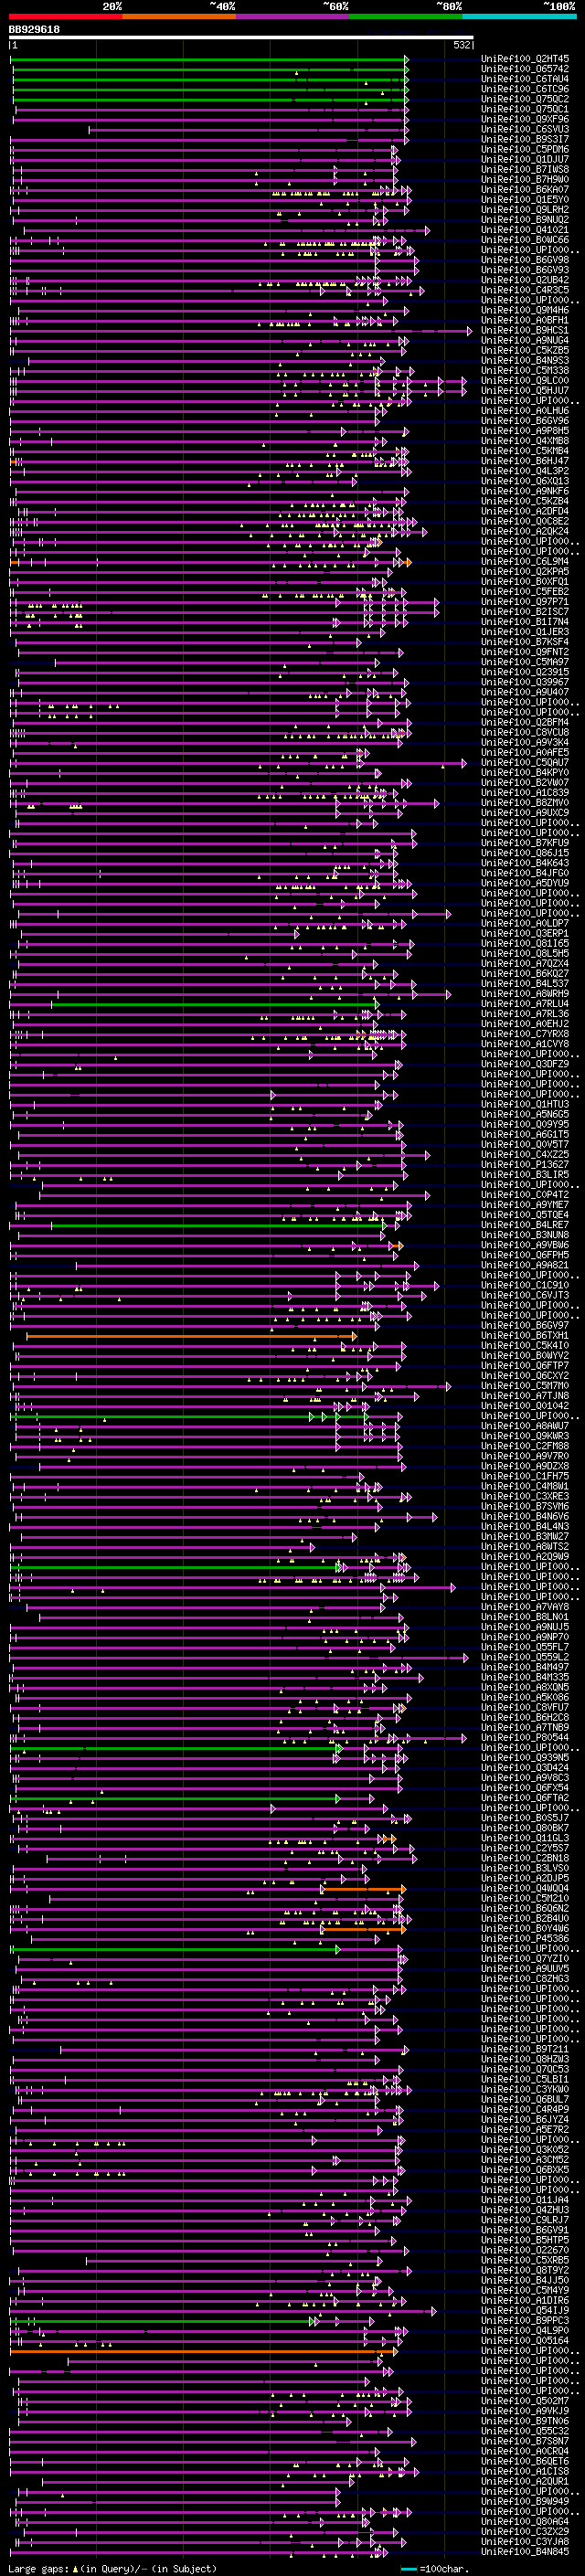Select hit label UniRef100_B2ISC7
The width and height of the screenshot is (585, 2576).
coord(525,611)
